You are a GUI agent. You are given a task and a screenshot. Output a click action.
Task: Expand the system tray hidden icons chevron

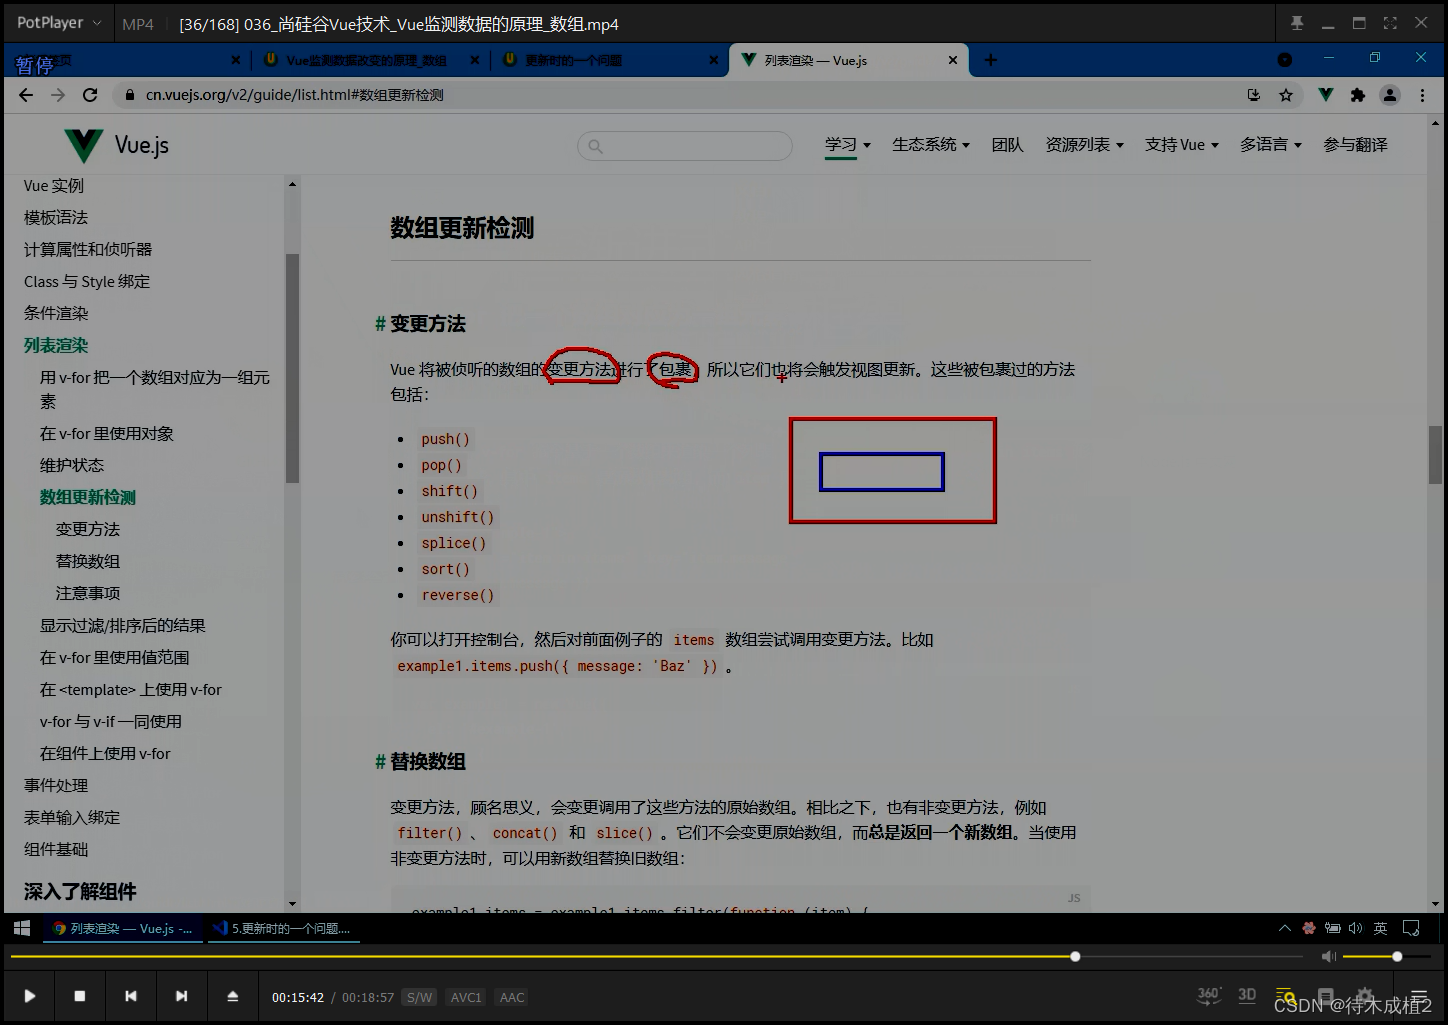point(1285,928)
